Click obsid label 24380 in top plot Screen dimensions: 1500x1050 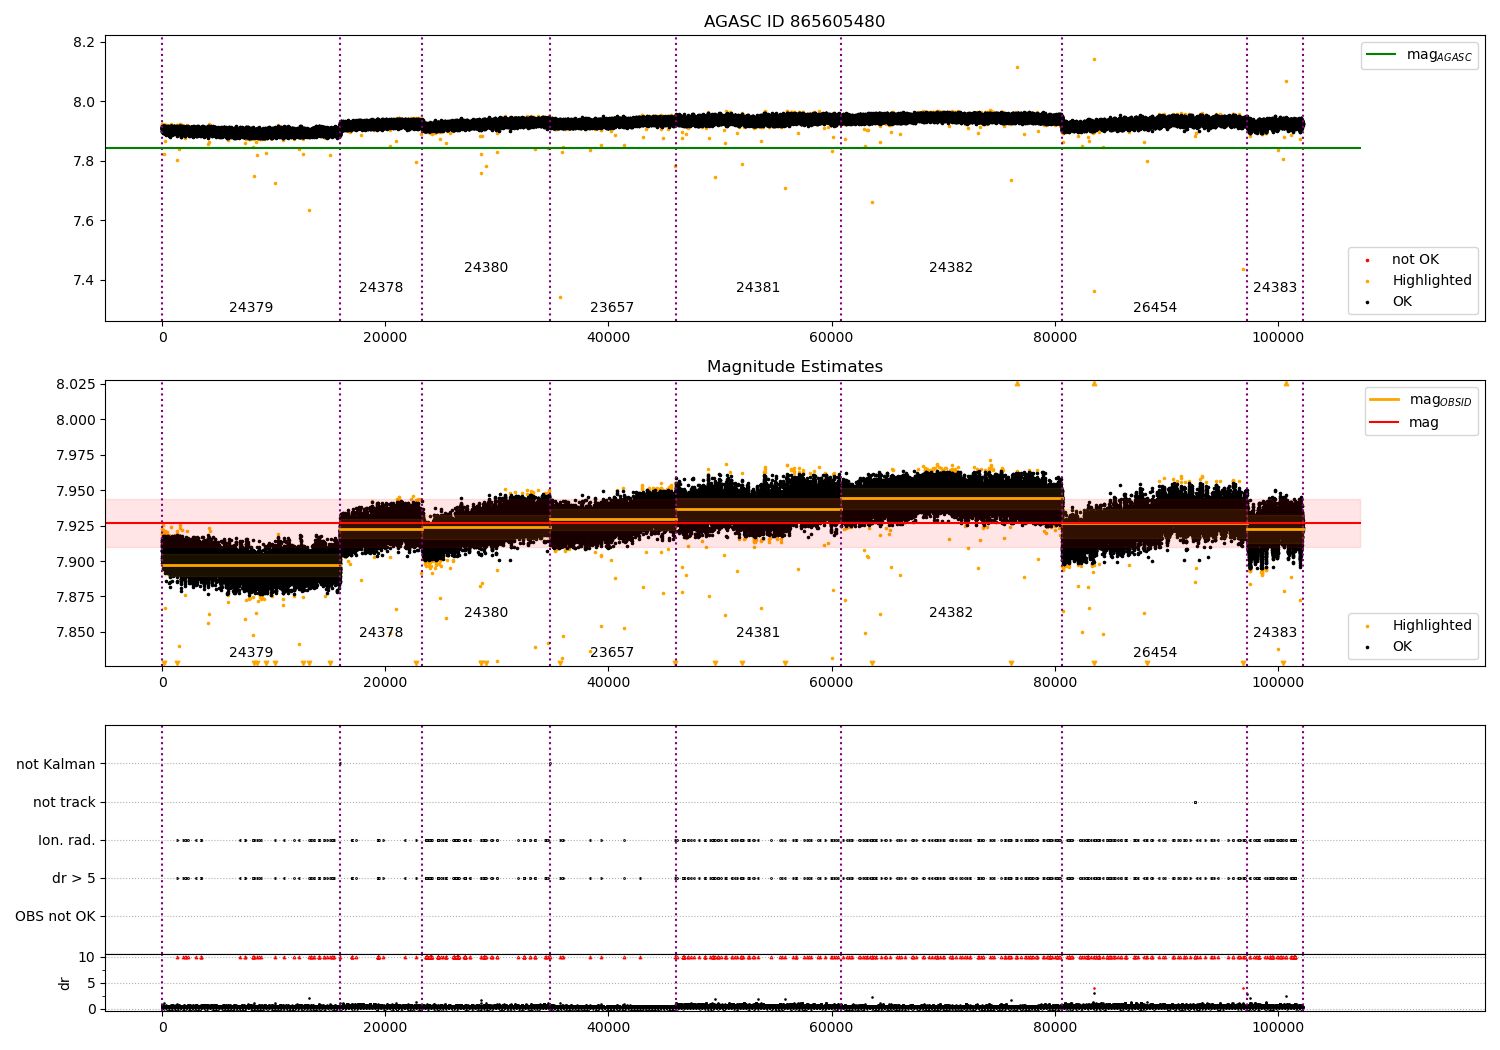[486, 268]
